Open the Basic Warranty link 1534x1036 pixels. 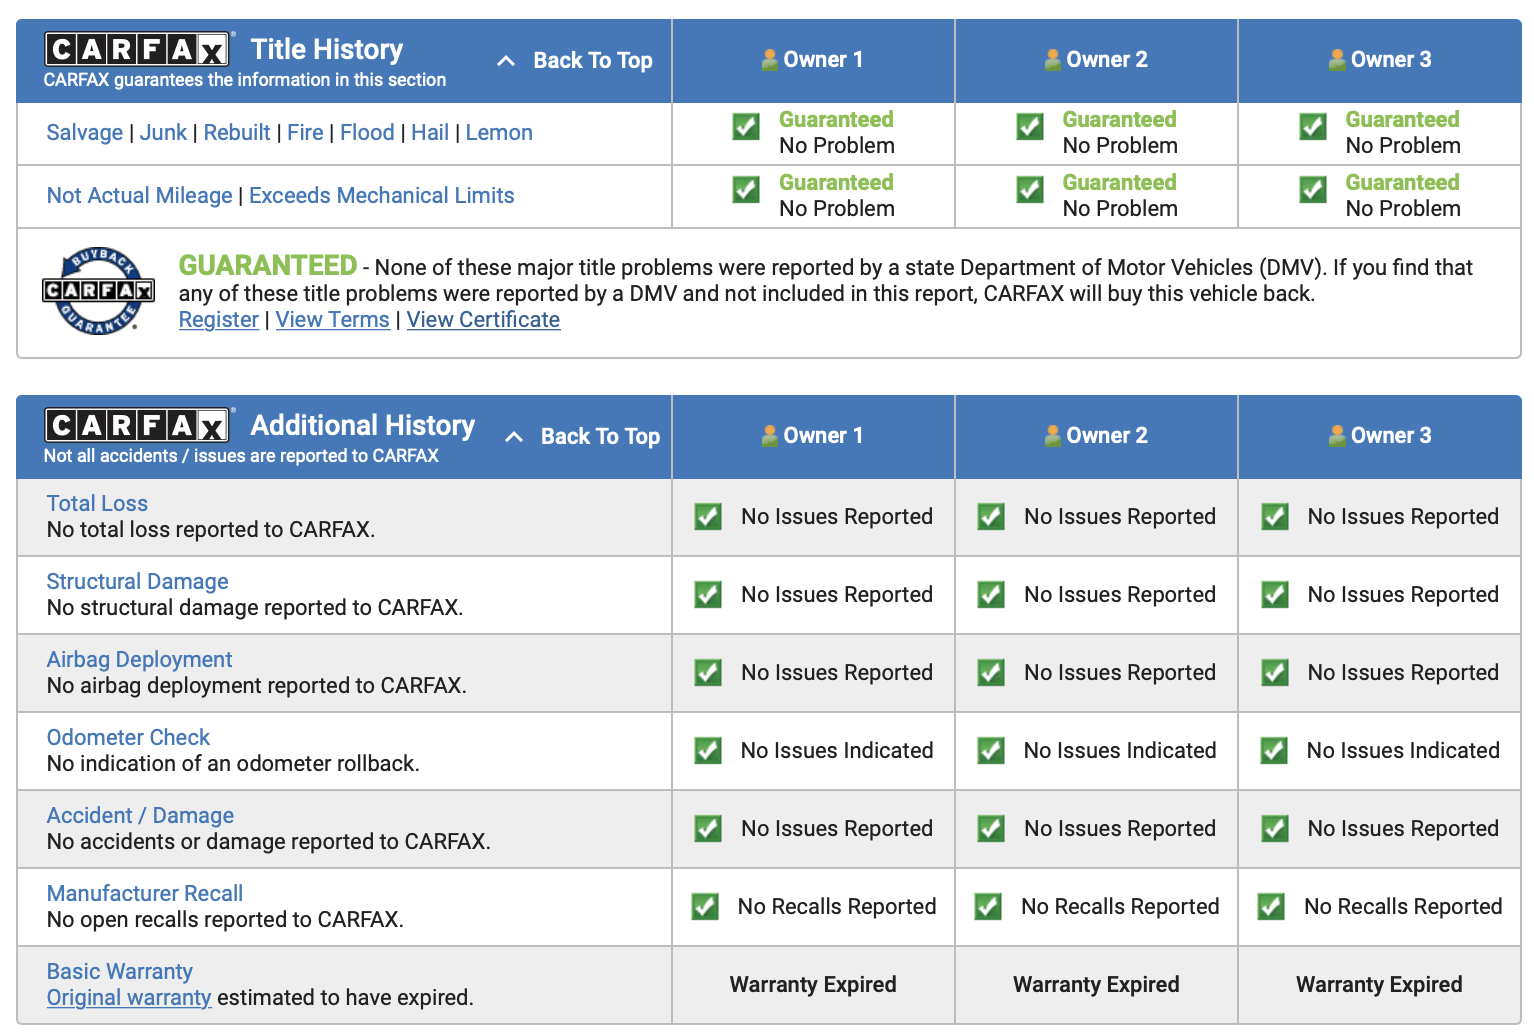(120, 971)
